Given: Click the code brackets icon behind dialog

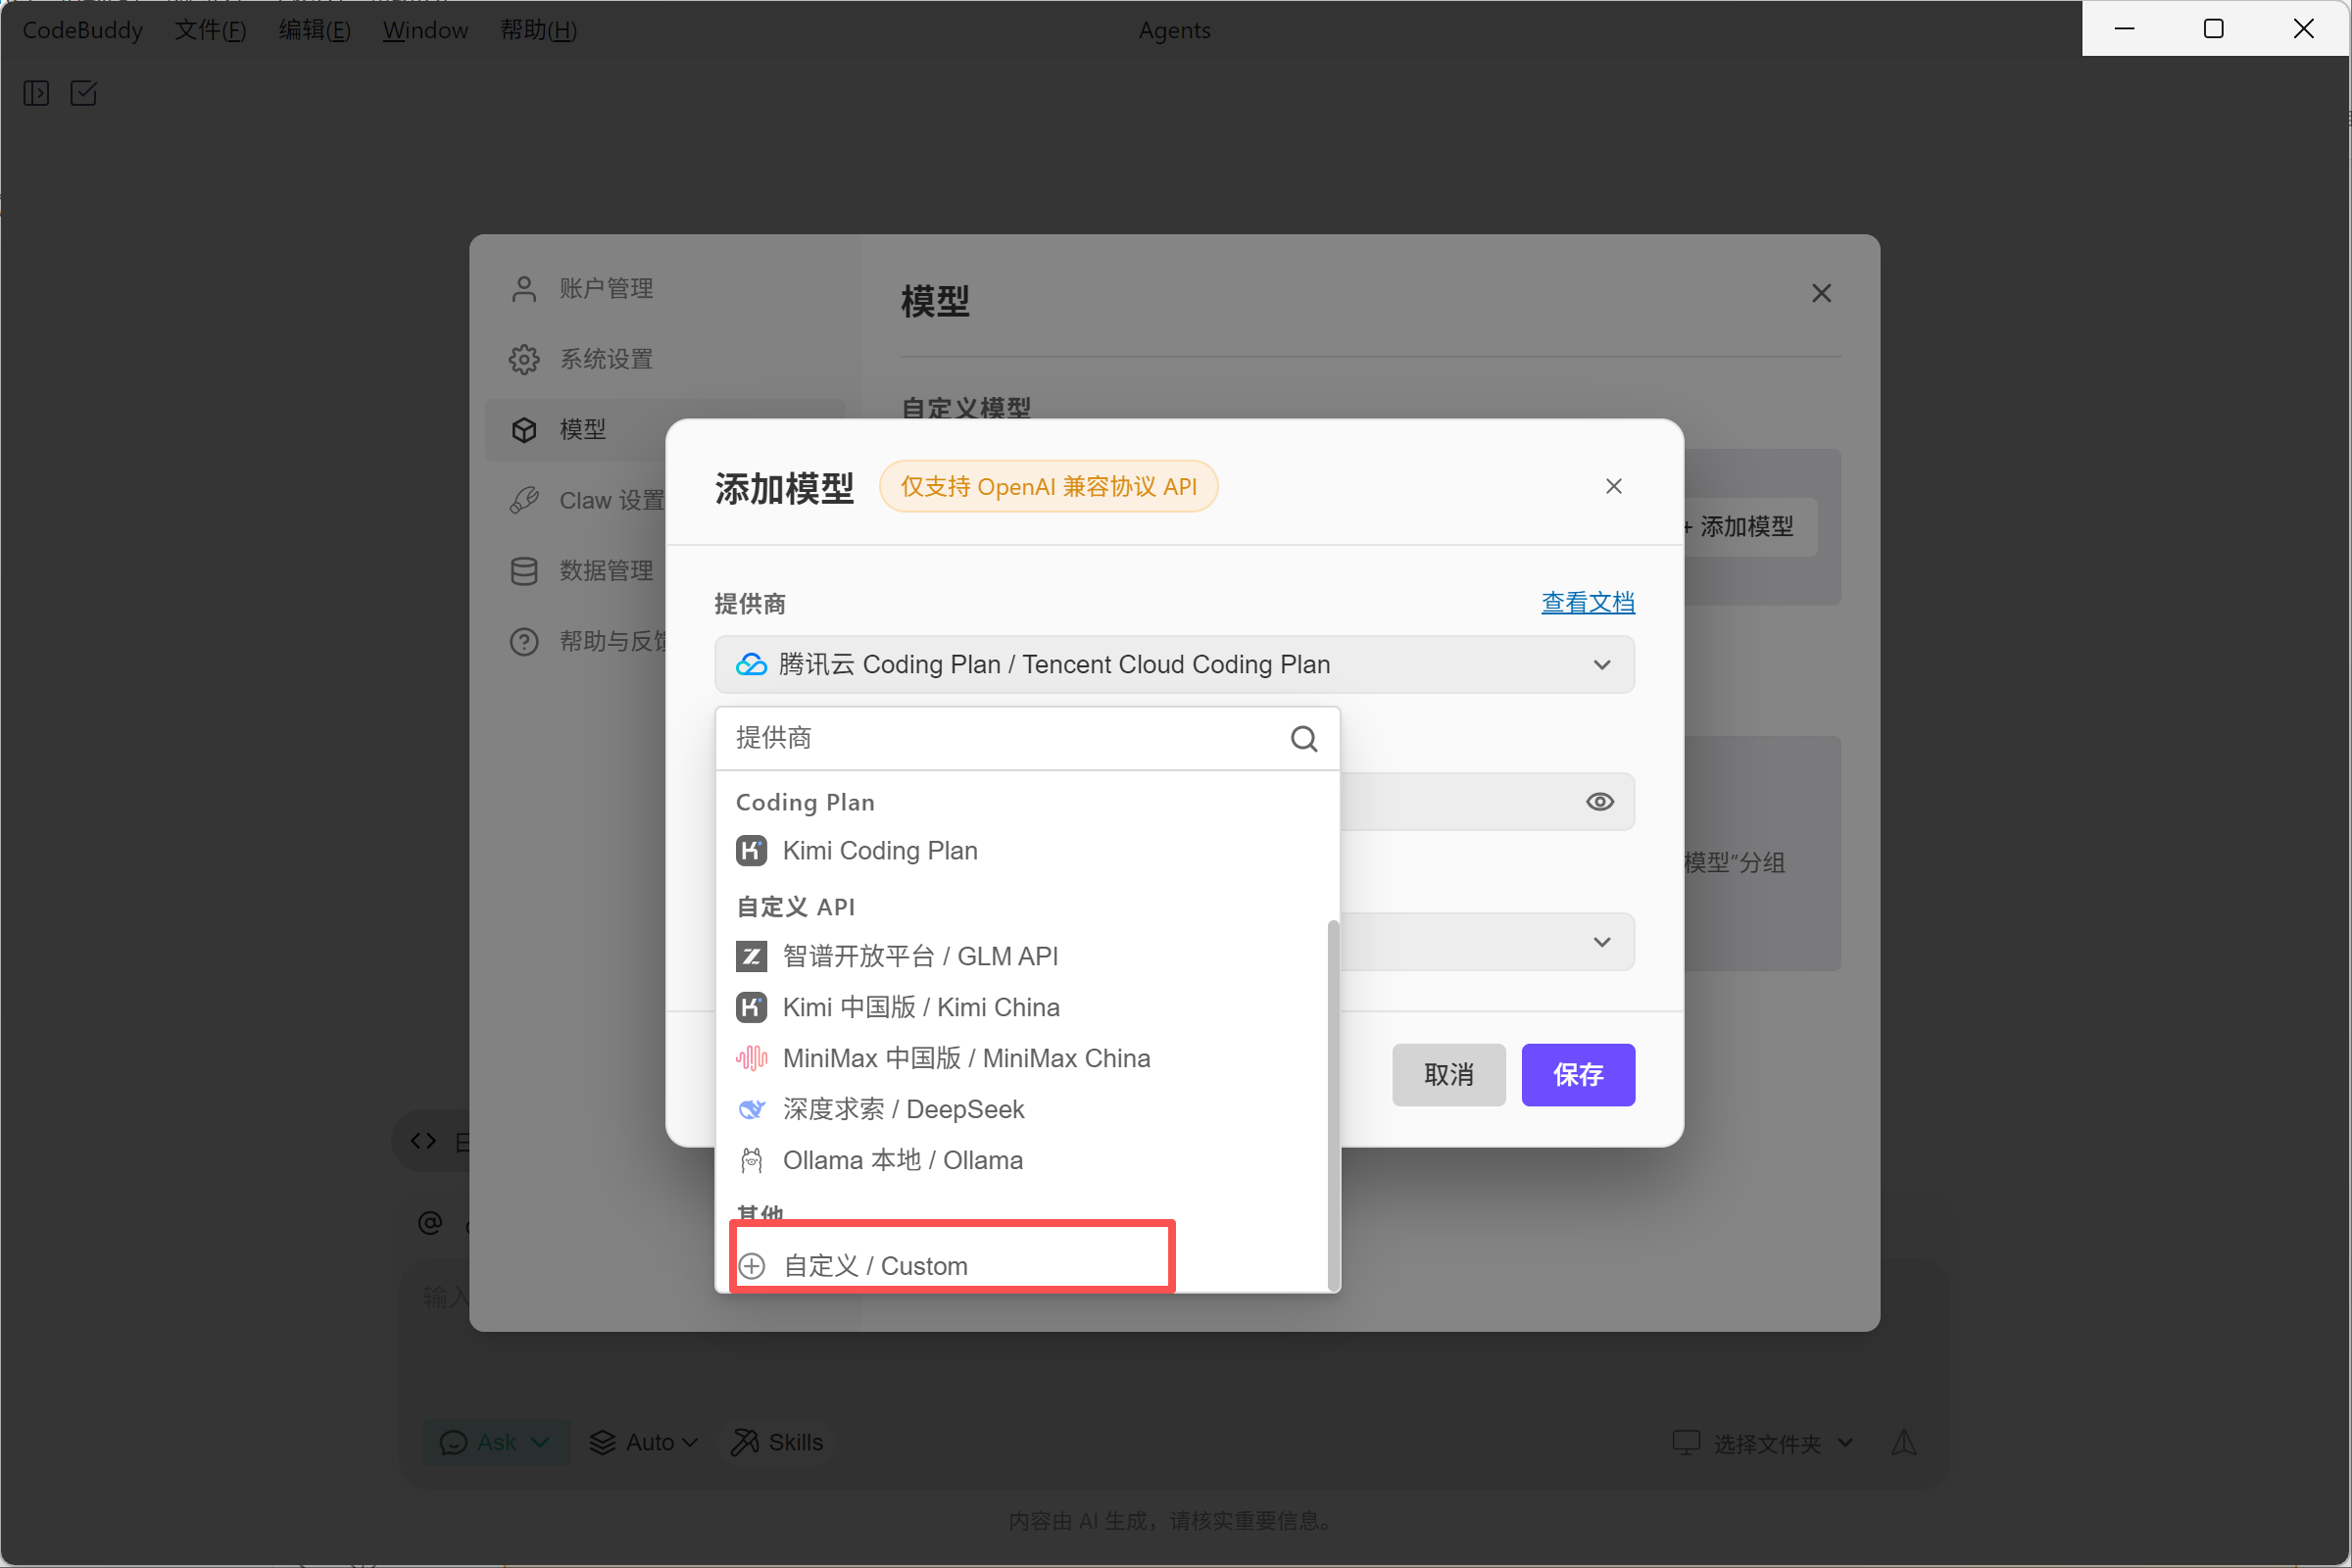Looking at the screenshot, I should pos(424,1142).
